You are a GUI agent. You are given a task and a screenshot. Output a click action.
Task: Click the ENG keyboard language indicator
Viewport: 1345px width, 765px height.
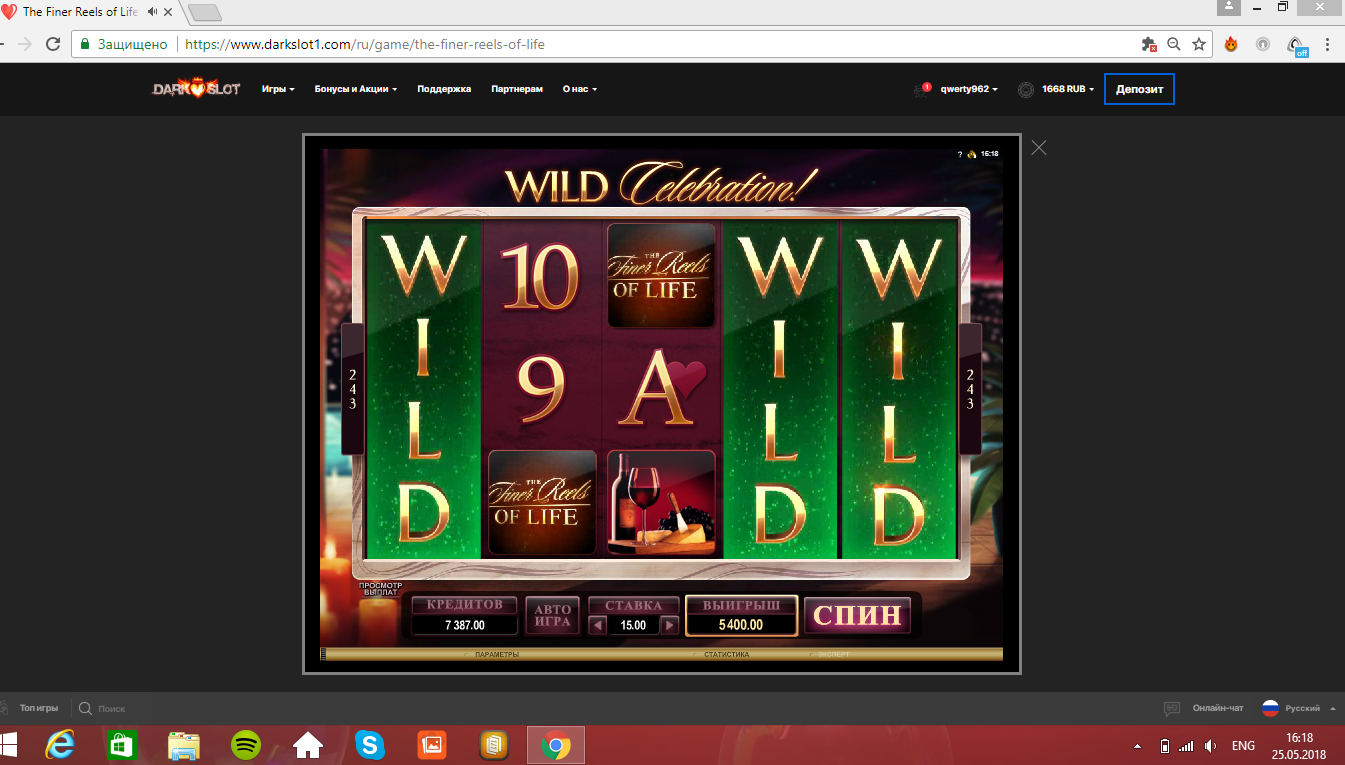tap(1243, 746)
